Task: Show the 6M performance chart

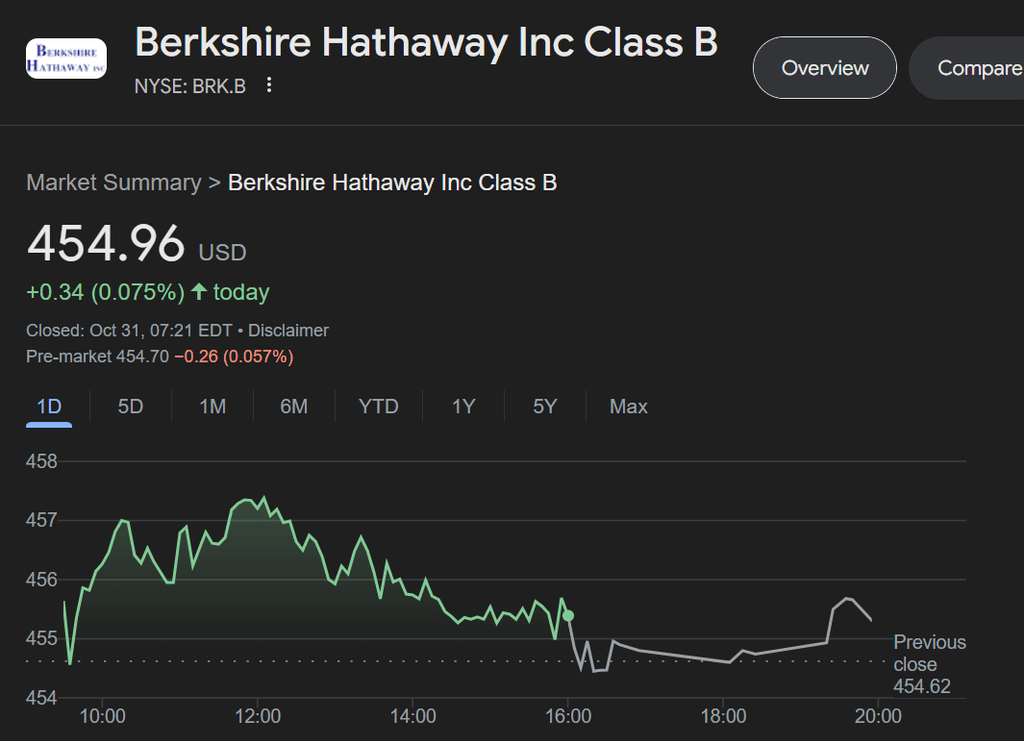Action: pos(294,406)
